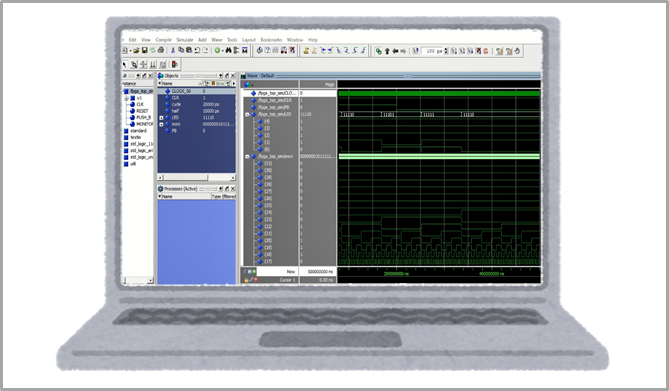Collapse the /fpga_top_sim/moni bus in Wave
Image resolution: width=669 pixels, height=391 pixels.
(247, 157)
